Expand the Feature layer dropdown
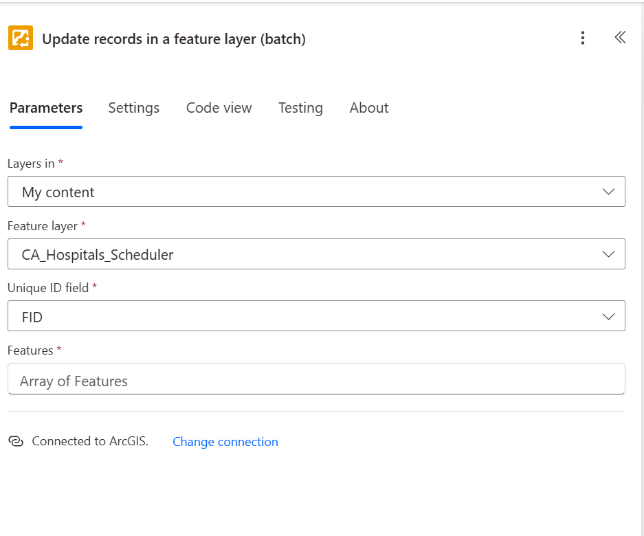The width and height of the screenshot is (644, 536). (x=316, y=254)
